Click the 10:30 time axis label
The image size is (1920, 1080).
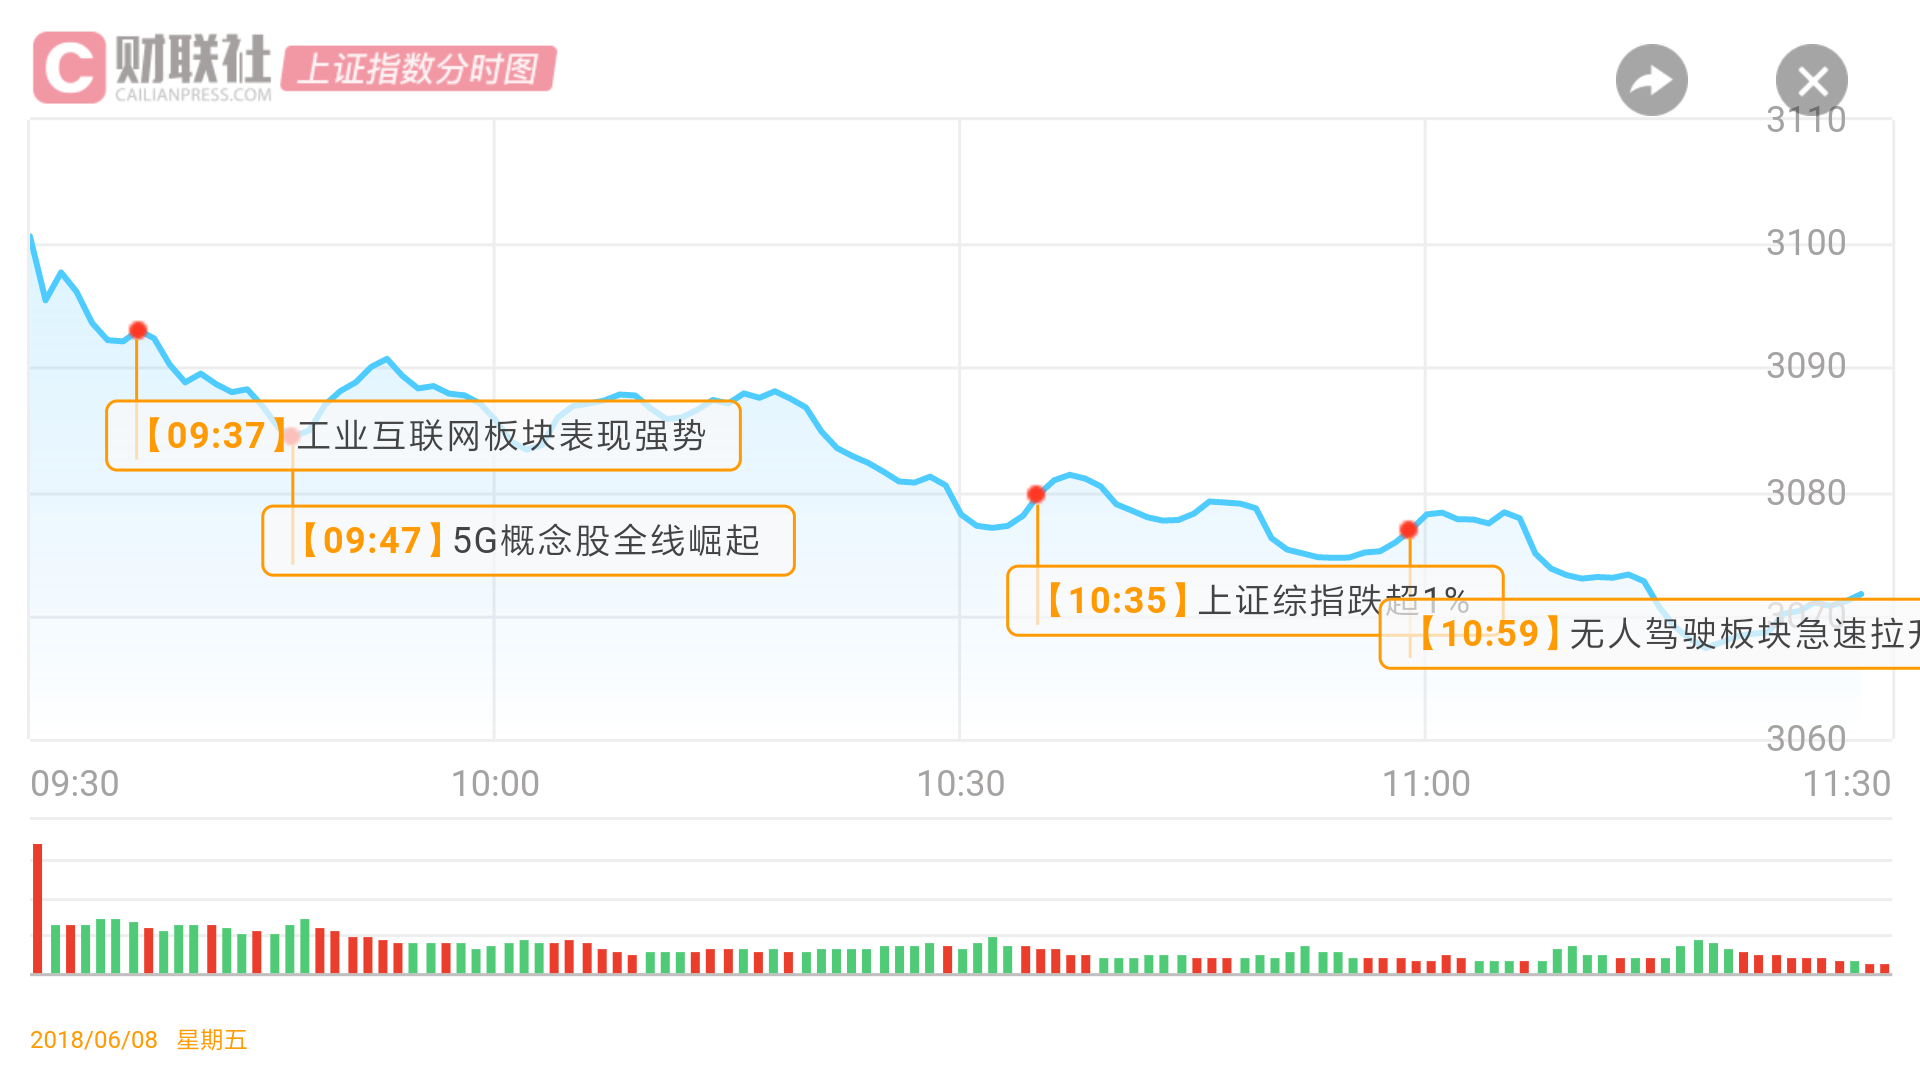tap(960, 784)
